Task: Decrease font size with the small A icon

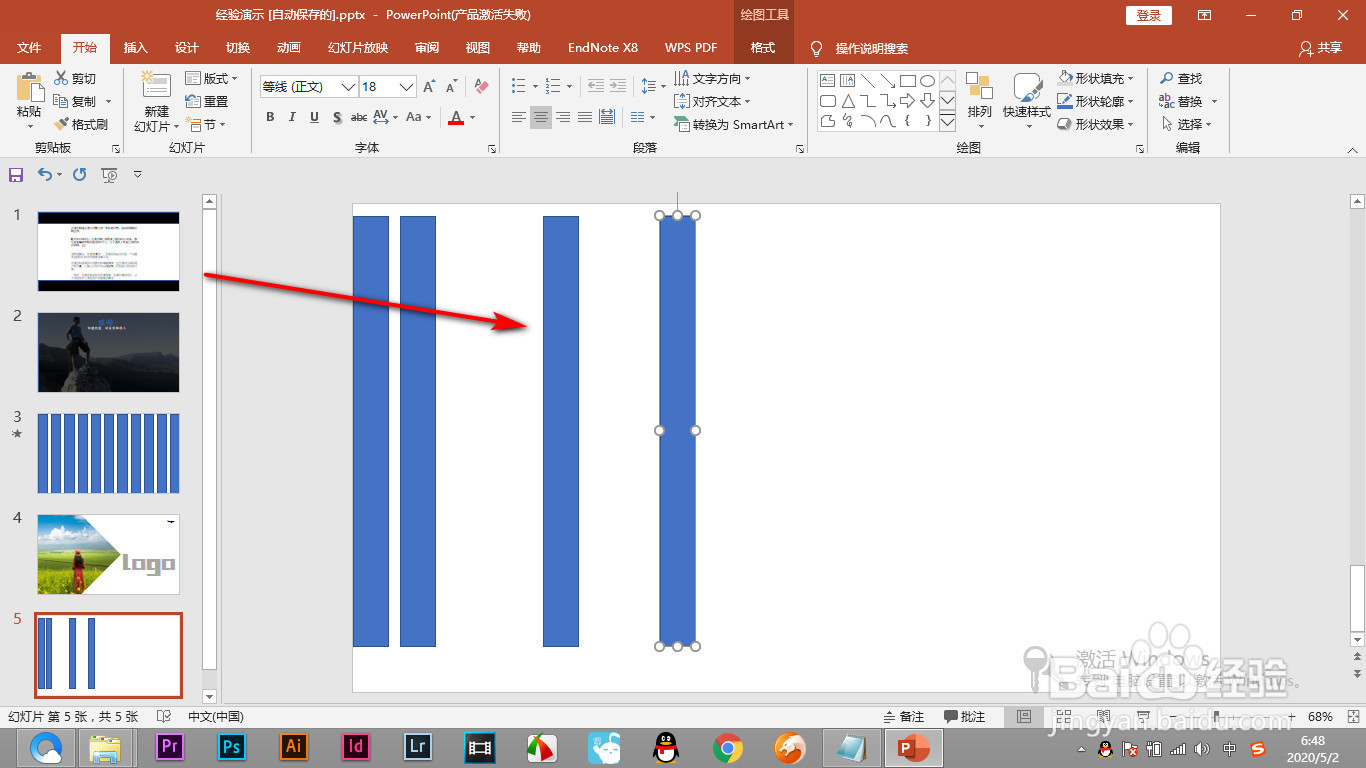Action: pyautogui.click(x=452, y=87)
